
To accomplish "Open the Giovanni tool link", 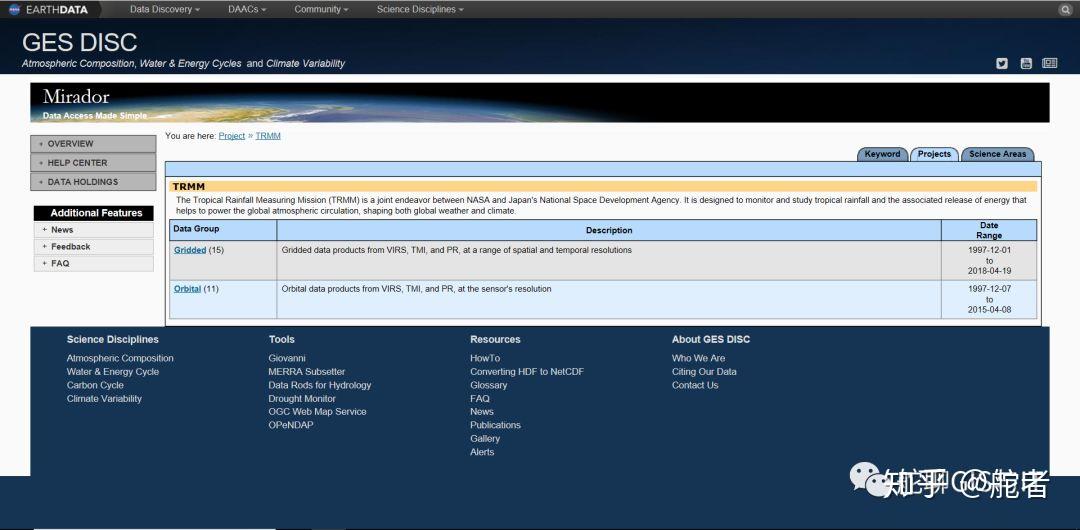I will [x=287, y=358].
